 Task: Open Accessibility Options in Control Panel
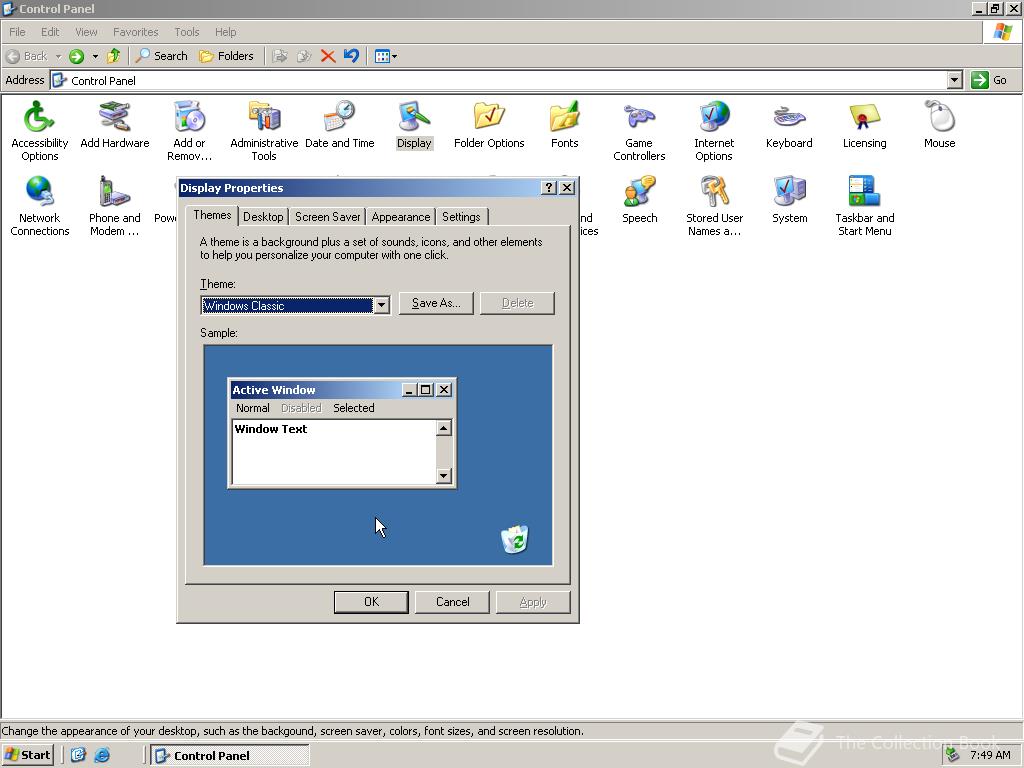pos(39,130)
